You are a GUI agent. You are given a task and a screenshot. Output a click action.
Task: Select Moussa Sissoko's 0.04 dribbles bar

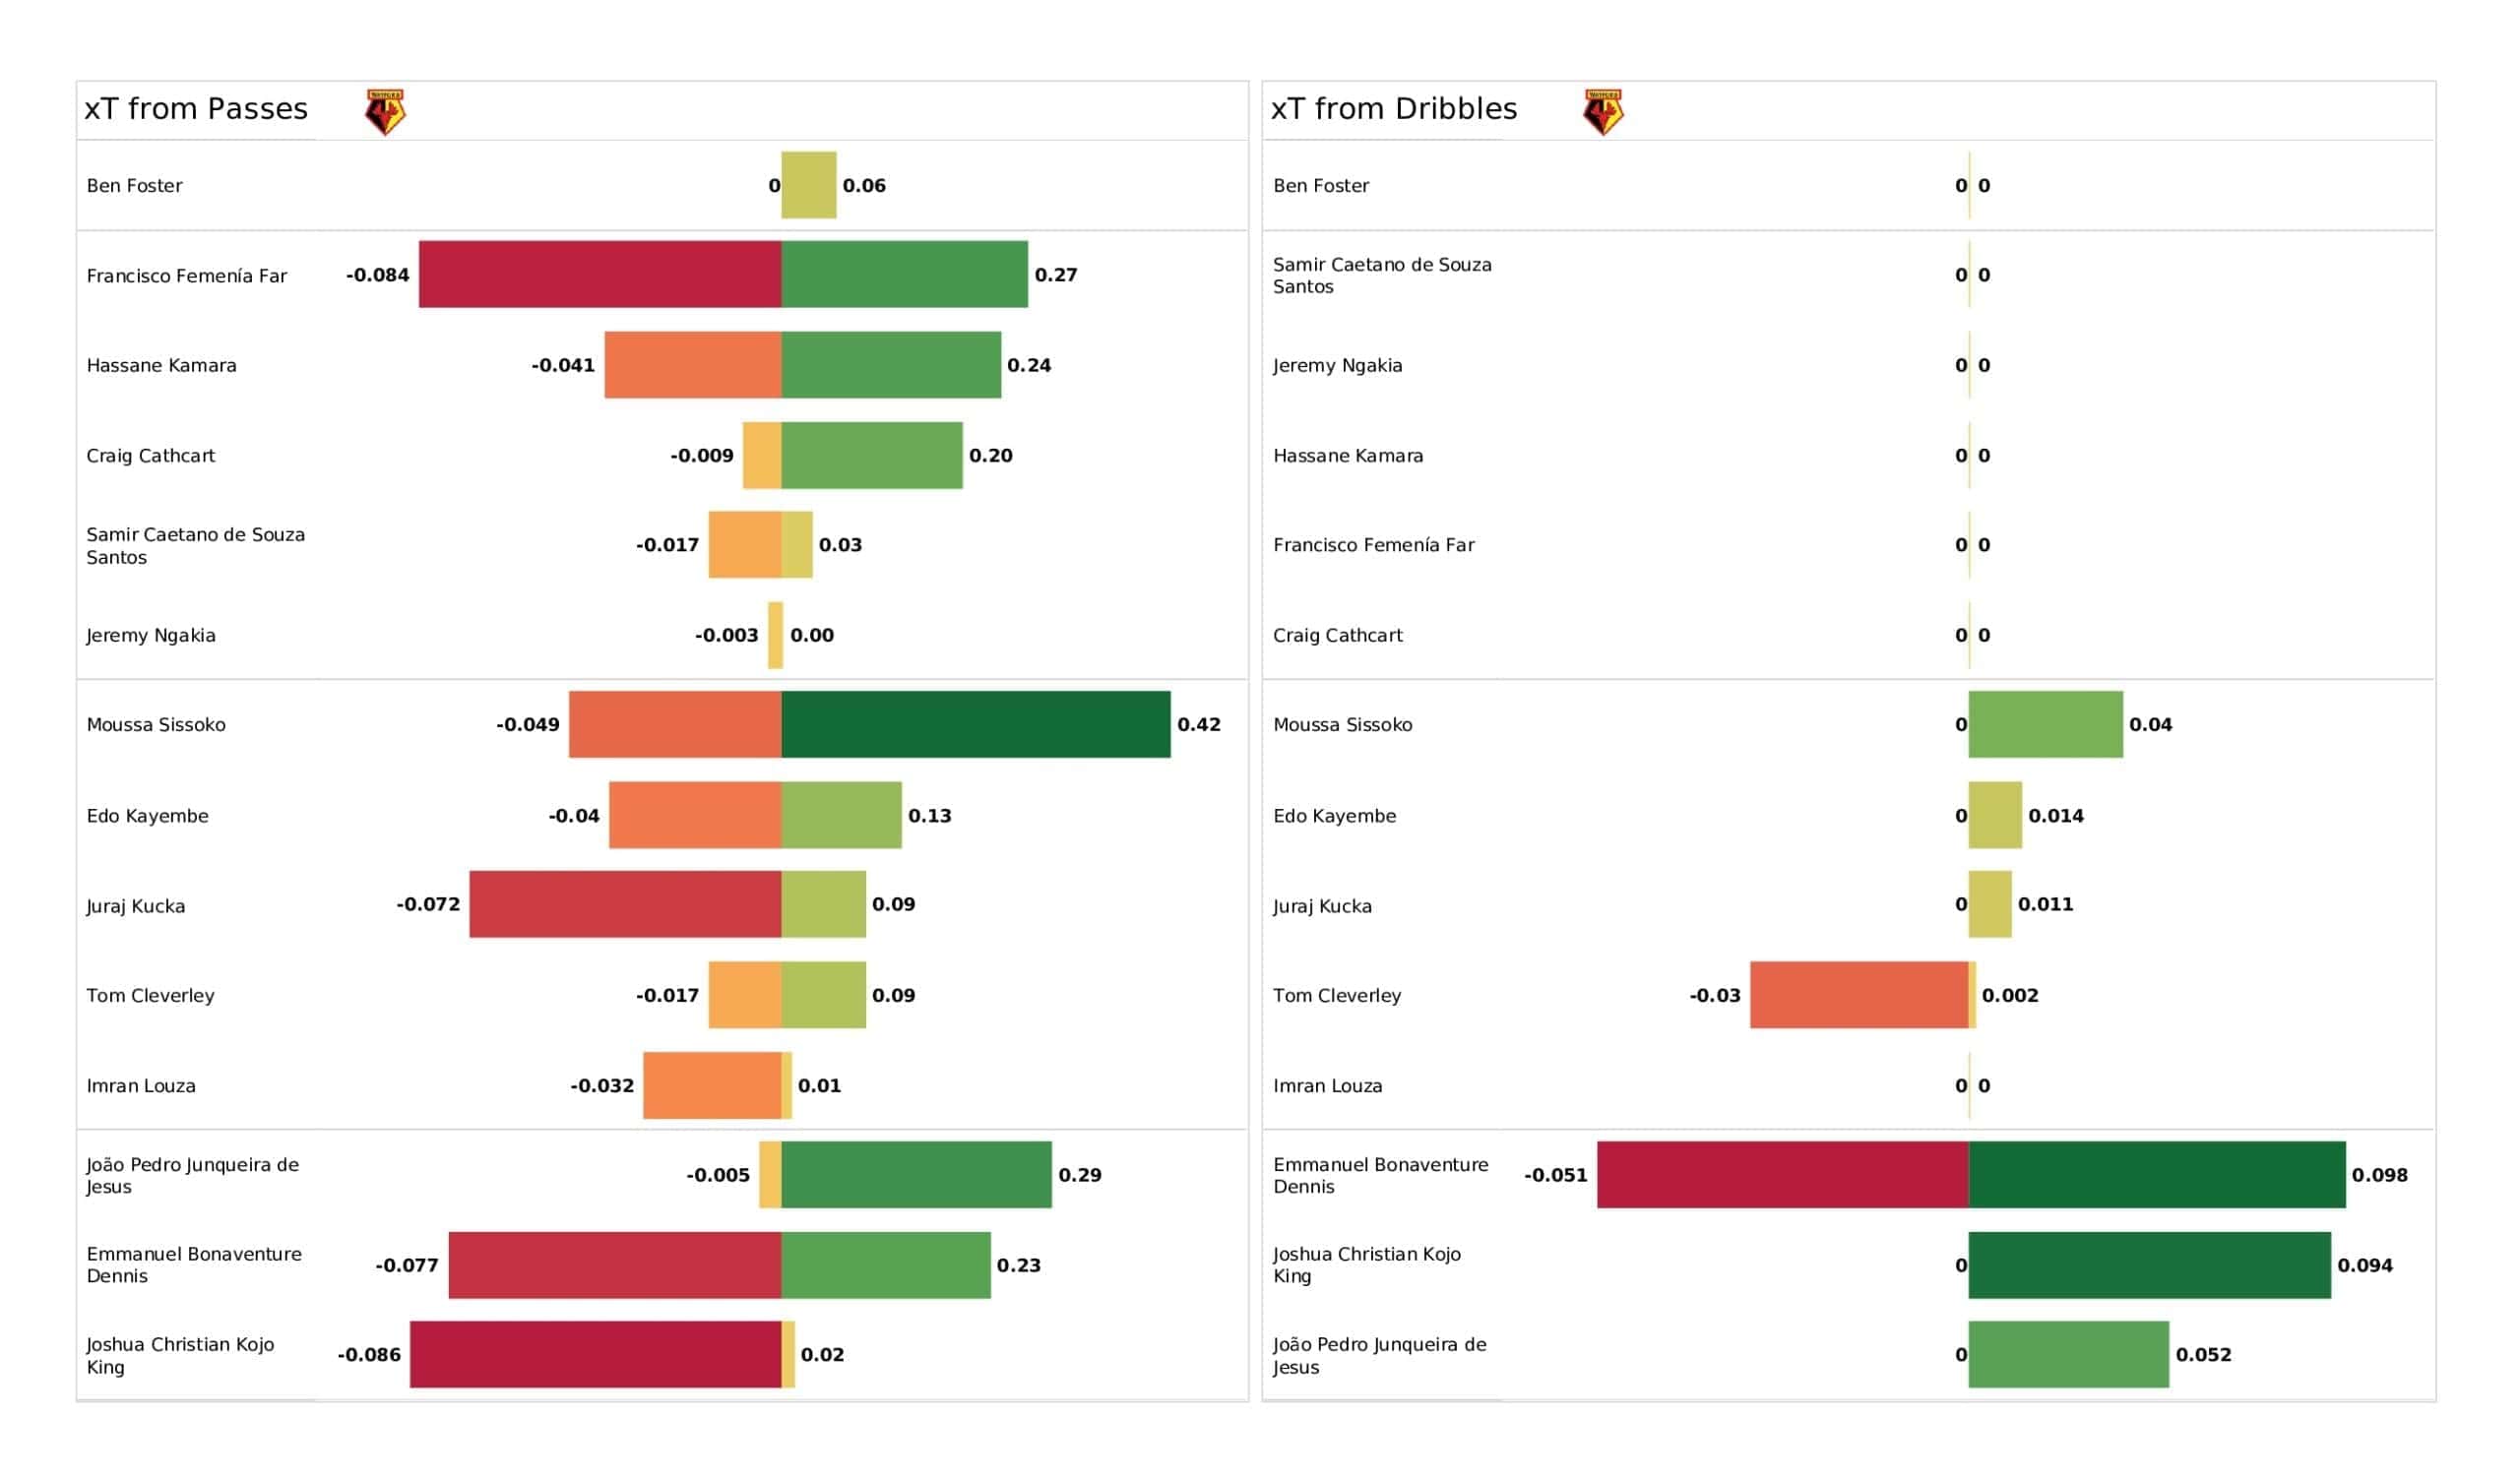click(2046, 725)
